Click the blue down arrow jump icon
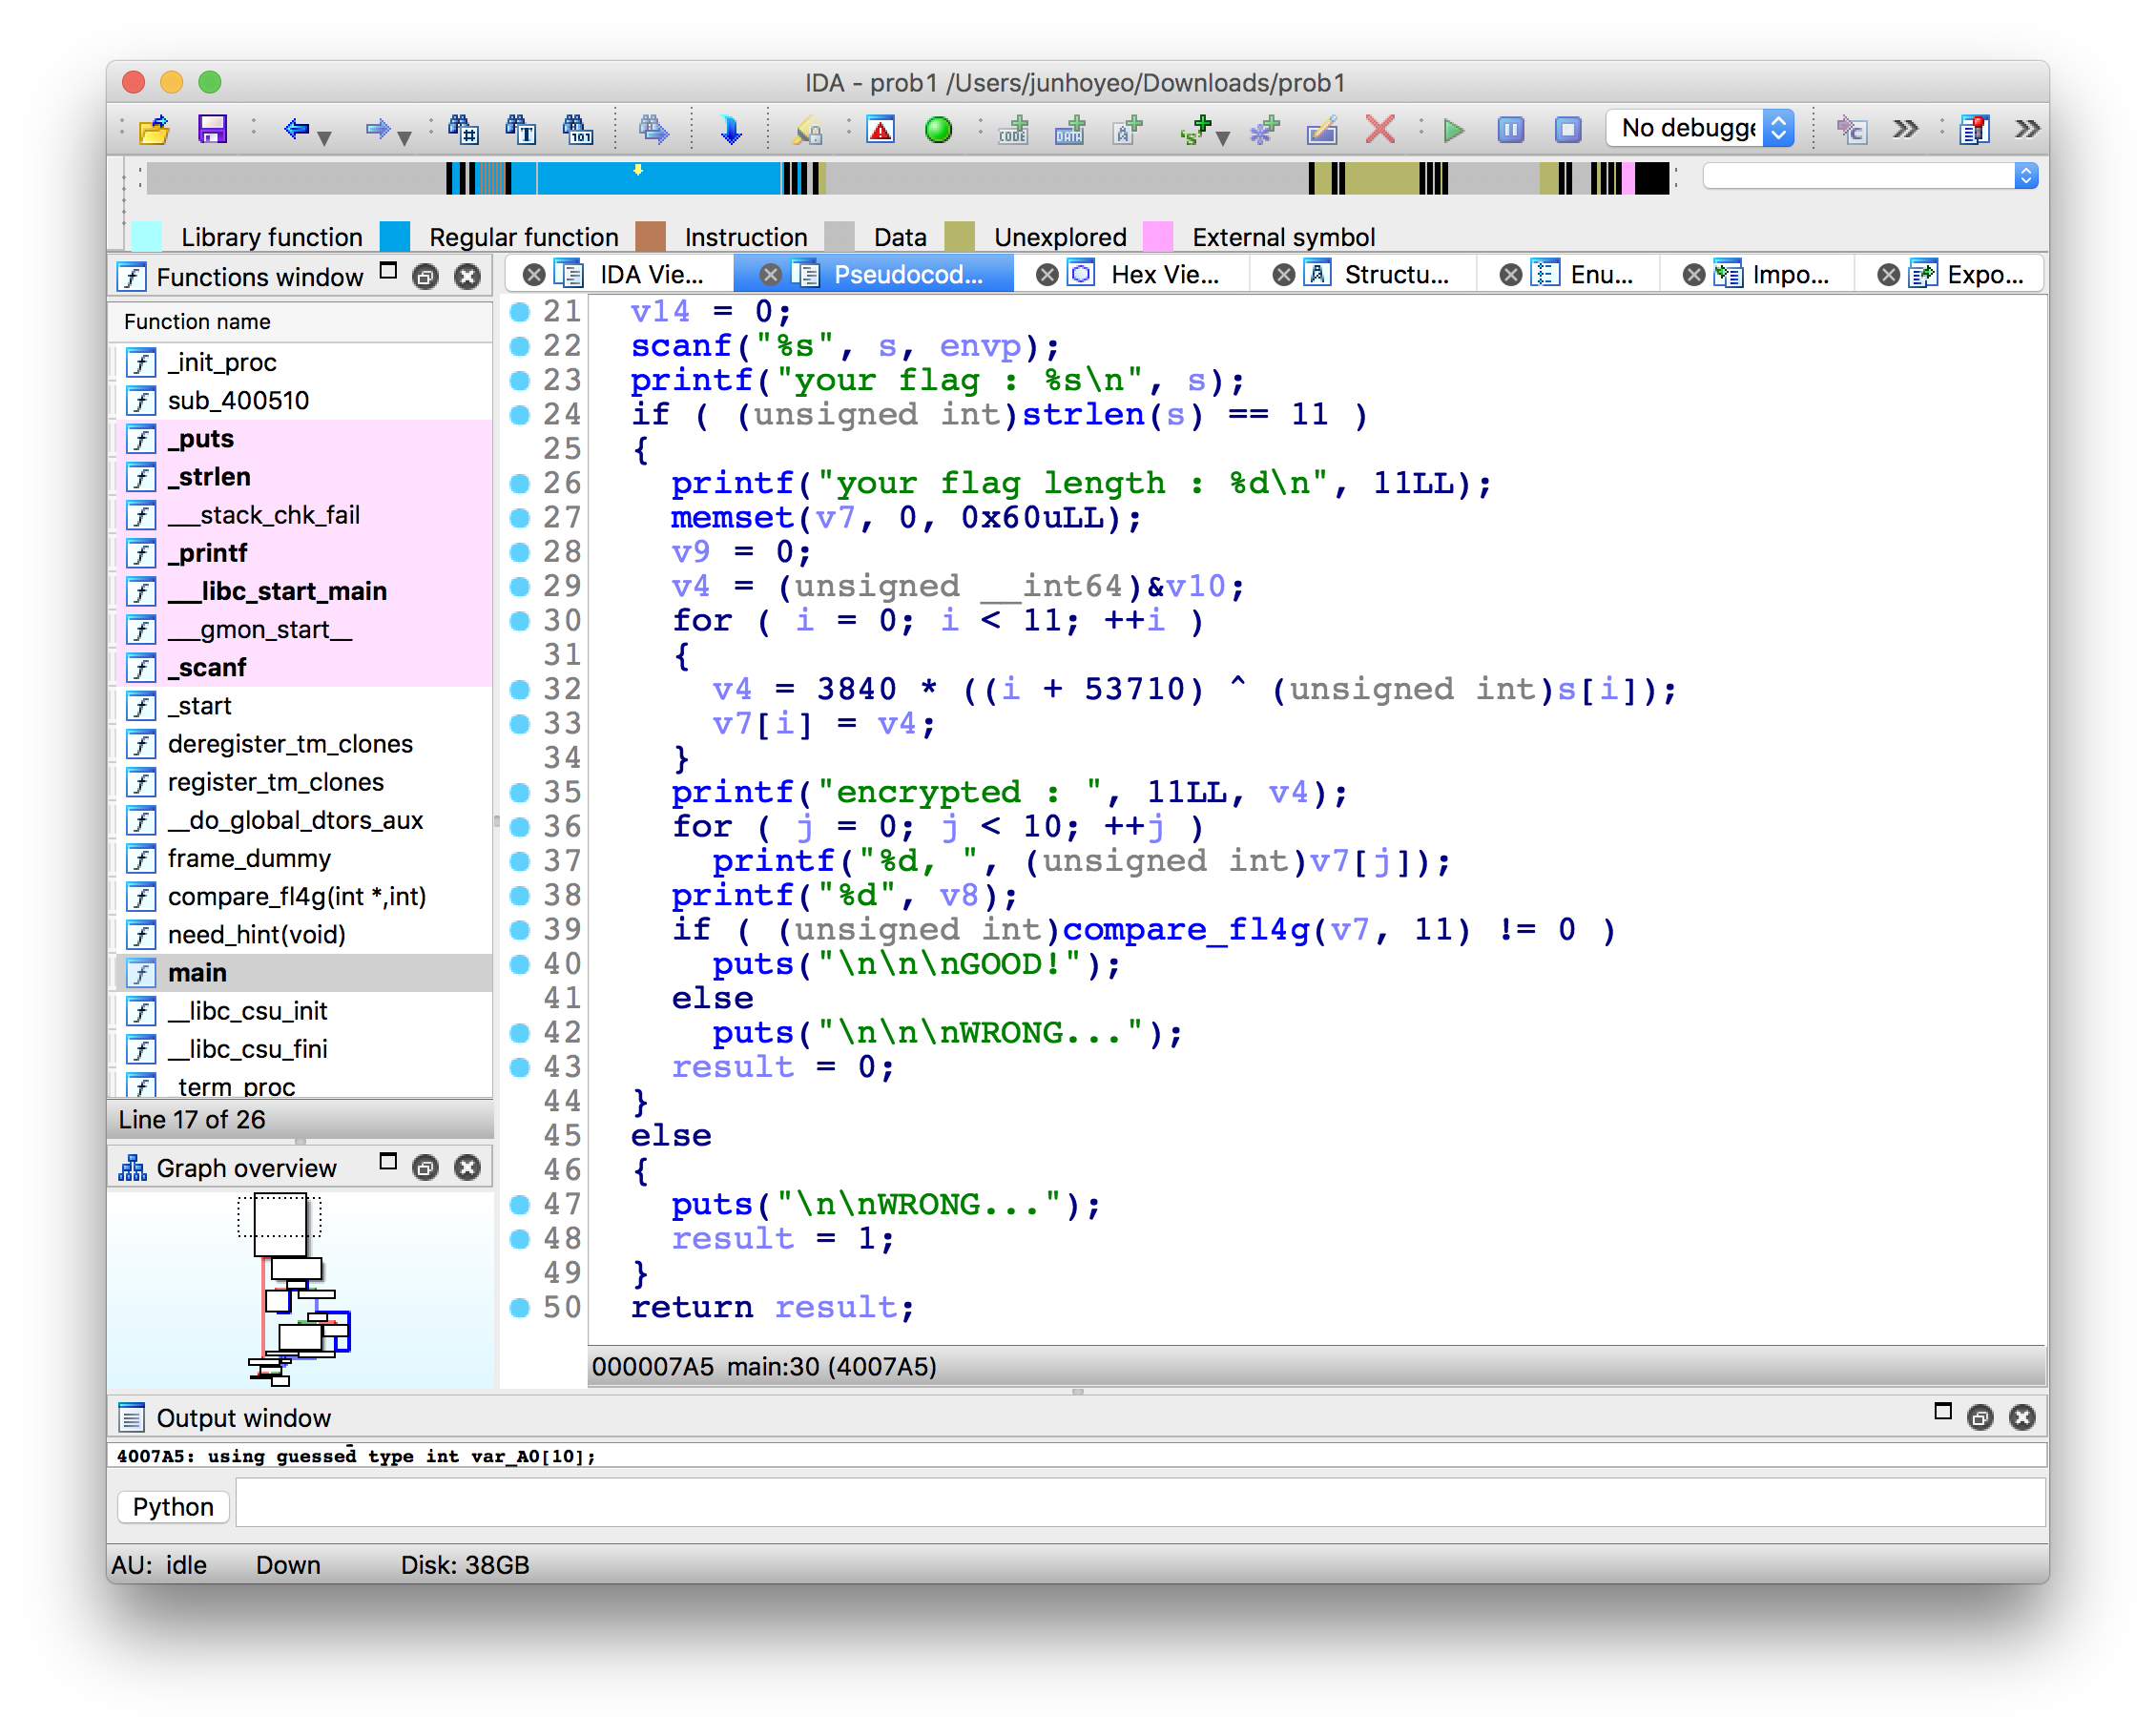 [731, 129]
